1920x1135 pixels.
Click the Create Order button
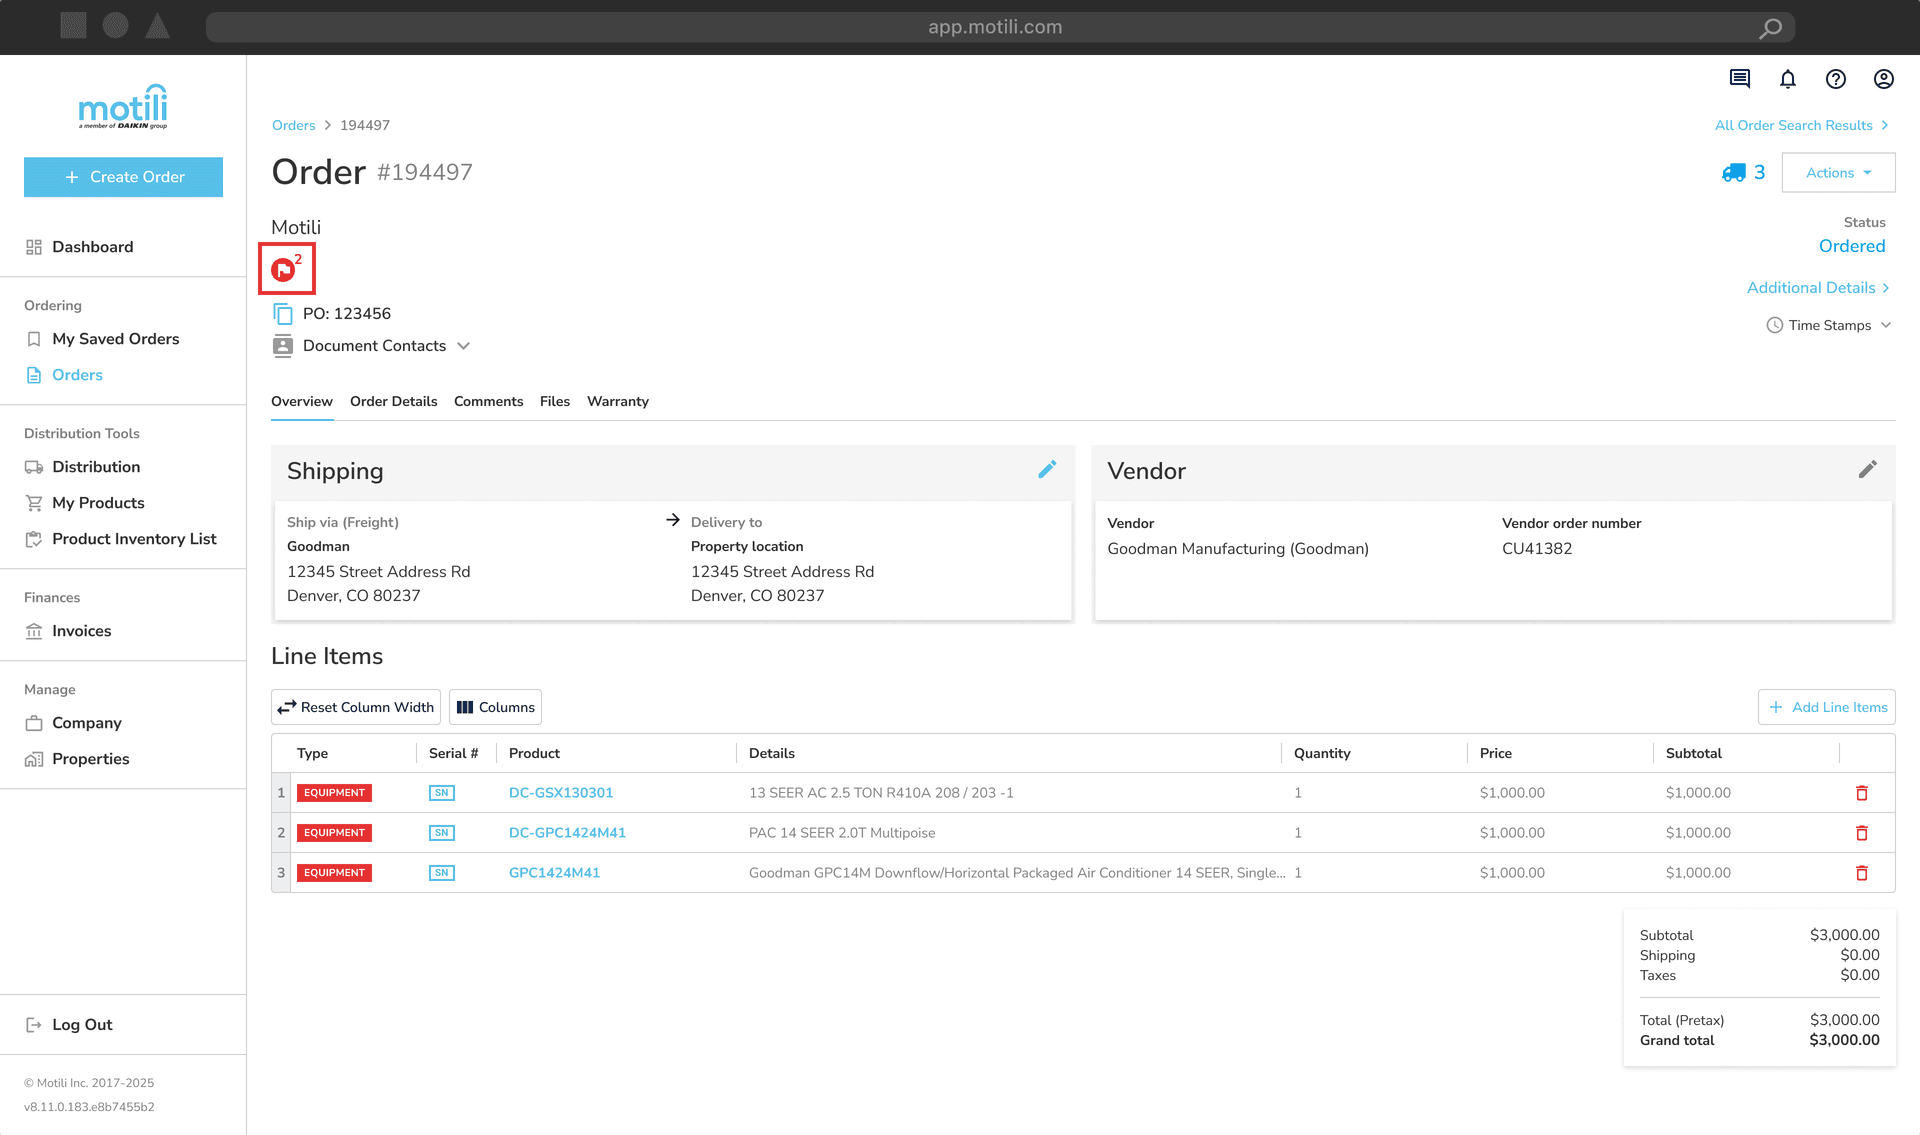click(123, 177)
